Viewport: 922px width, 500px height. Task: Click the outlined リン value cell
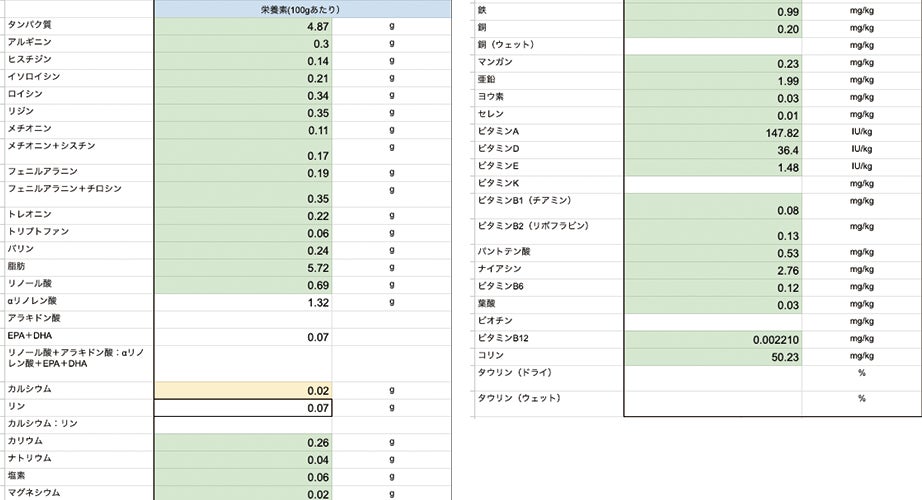pos(243,407)
